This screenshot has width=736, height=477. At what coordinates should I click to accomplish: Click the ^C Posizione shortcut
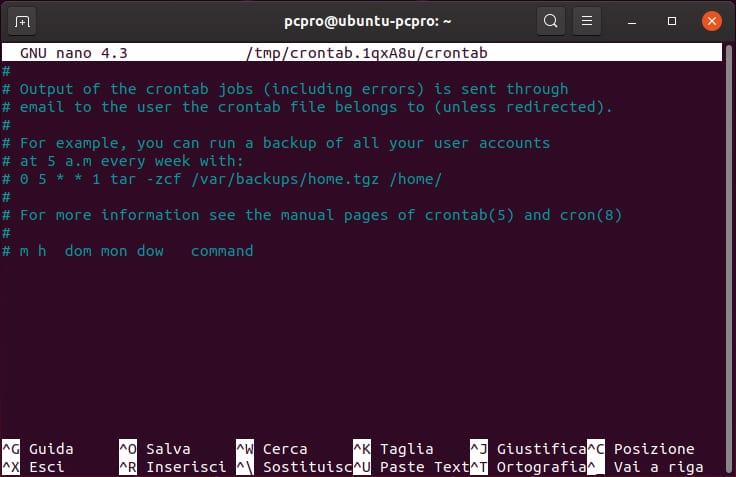tap(641, 449)
